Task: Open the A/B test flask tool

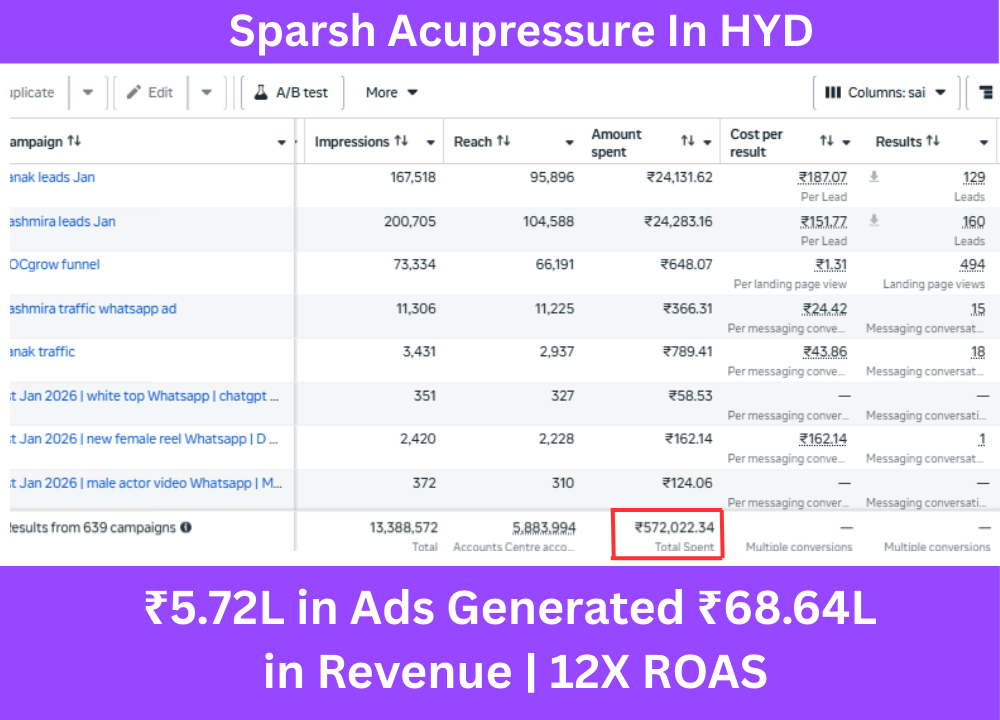Action: tap(291, 92)
